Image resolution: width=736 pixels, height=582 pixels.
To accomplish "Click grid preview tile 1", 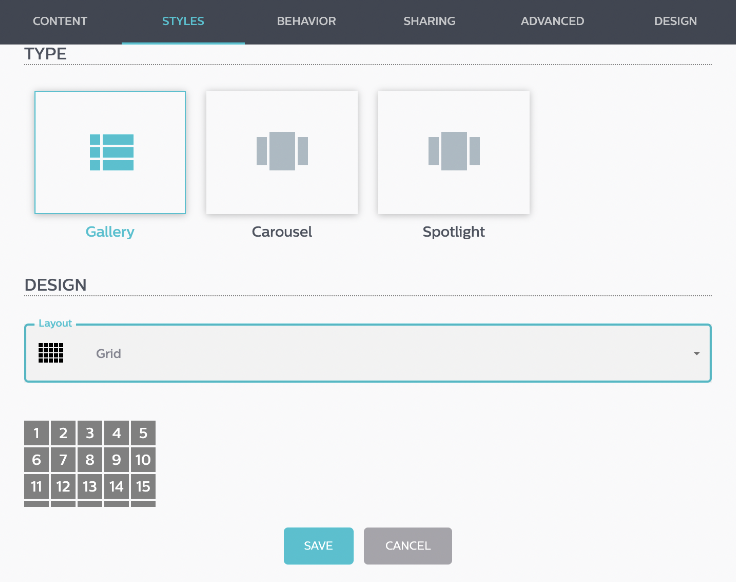I will (37, 433).
